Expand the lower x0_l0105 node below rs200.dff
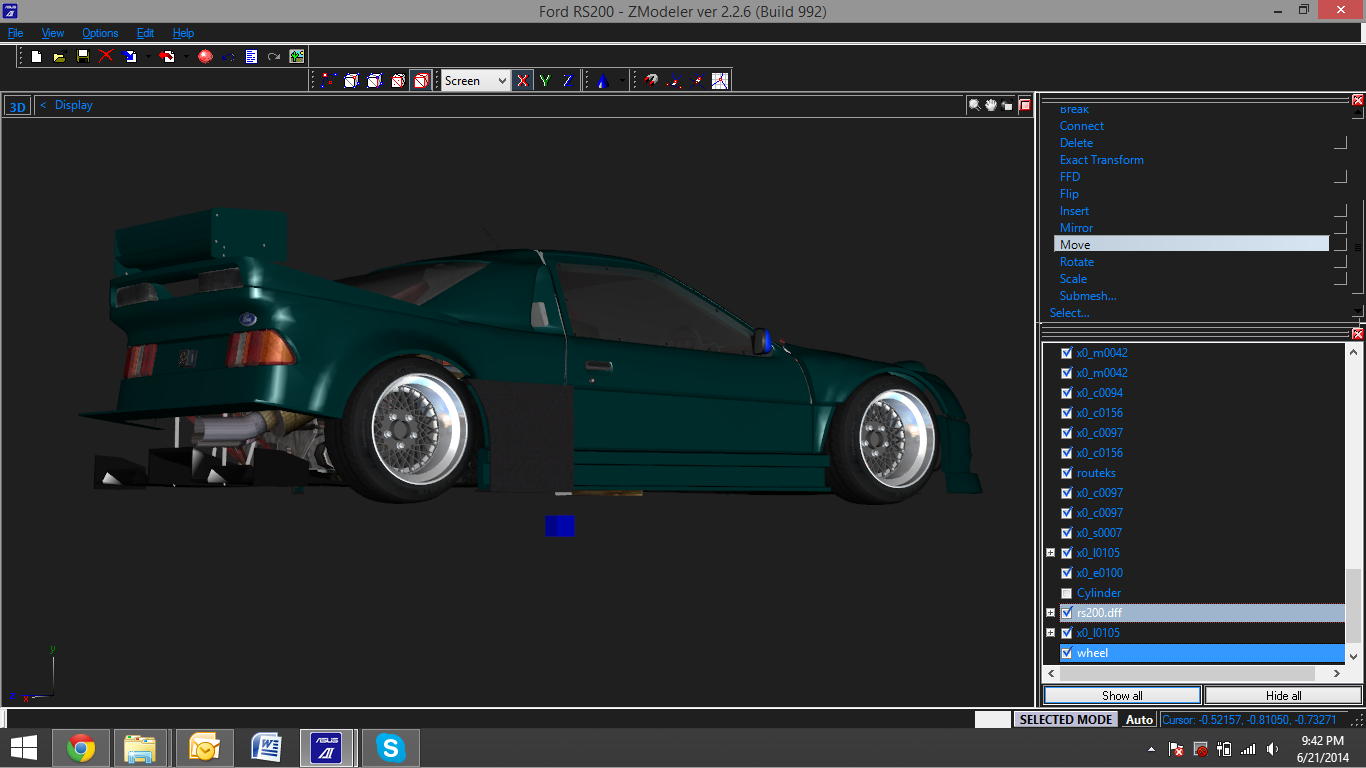1366x768 pixels. click(x=1051, y=633)
